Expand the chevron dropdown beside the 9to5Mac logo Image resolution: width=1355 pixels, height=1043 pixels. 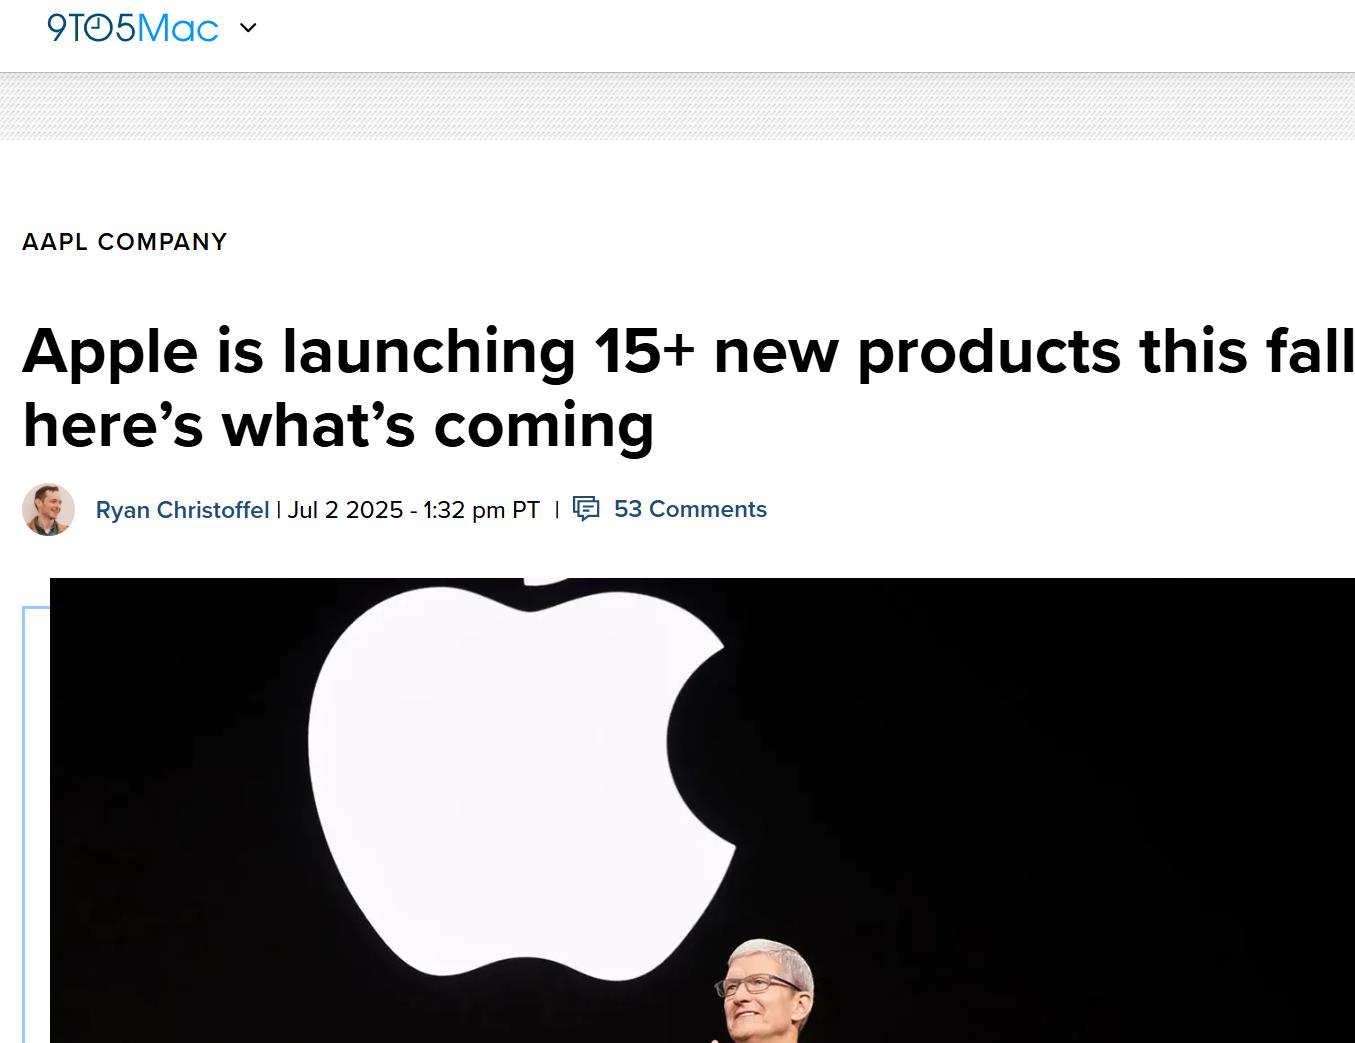[249, 28]
